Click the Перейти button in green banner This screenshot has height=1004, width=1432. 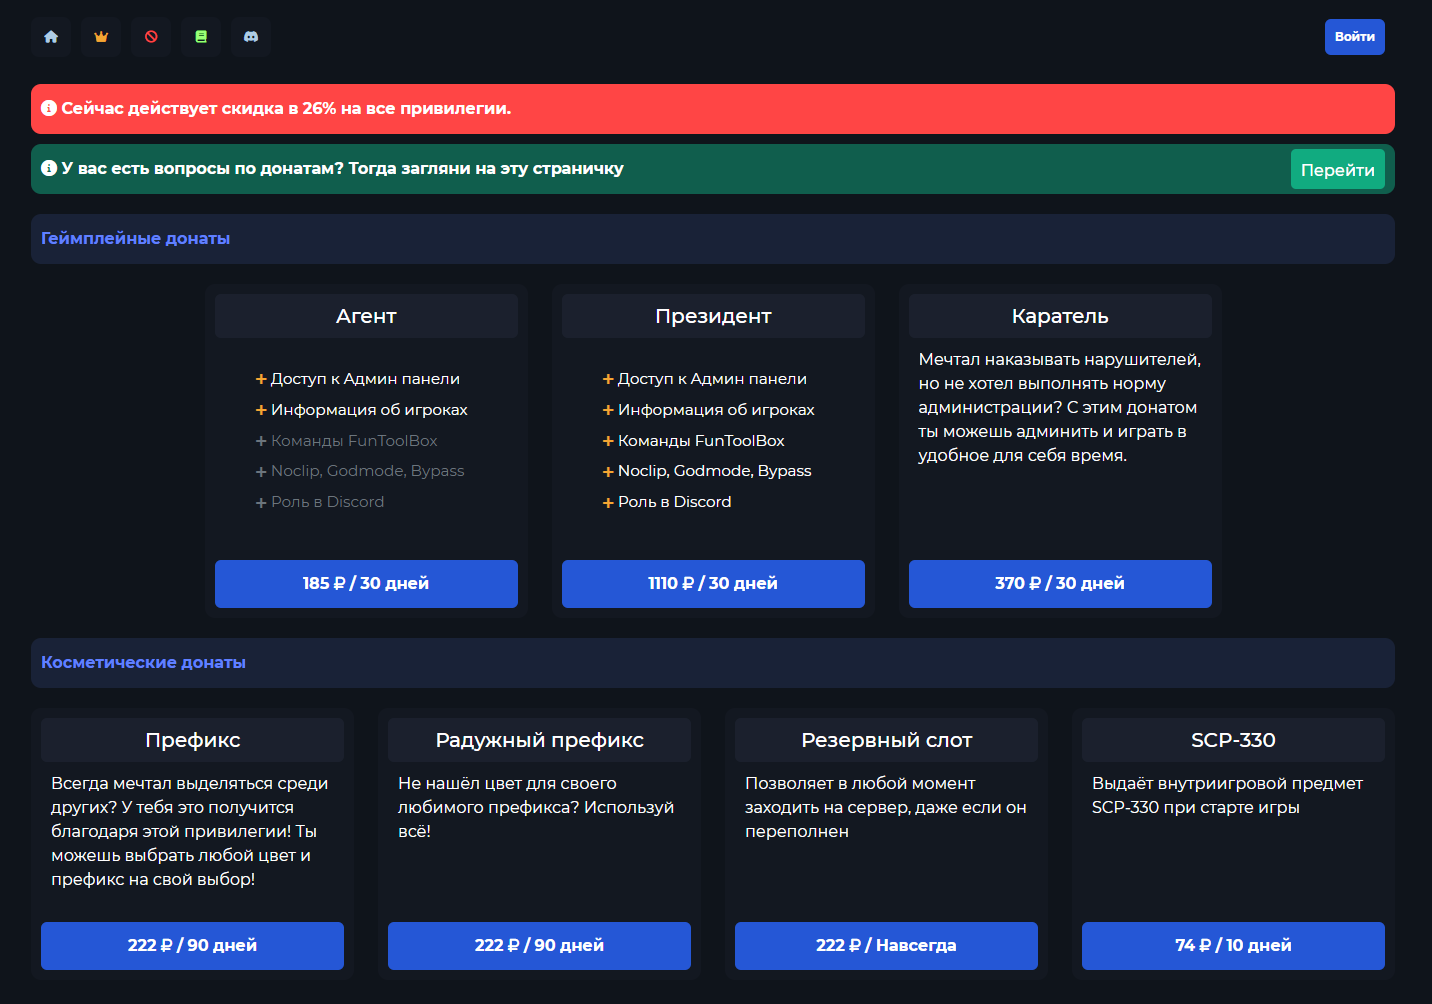point(1337,169)
